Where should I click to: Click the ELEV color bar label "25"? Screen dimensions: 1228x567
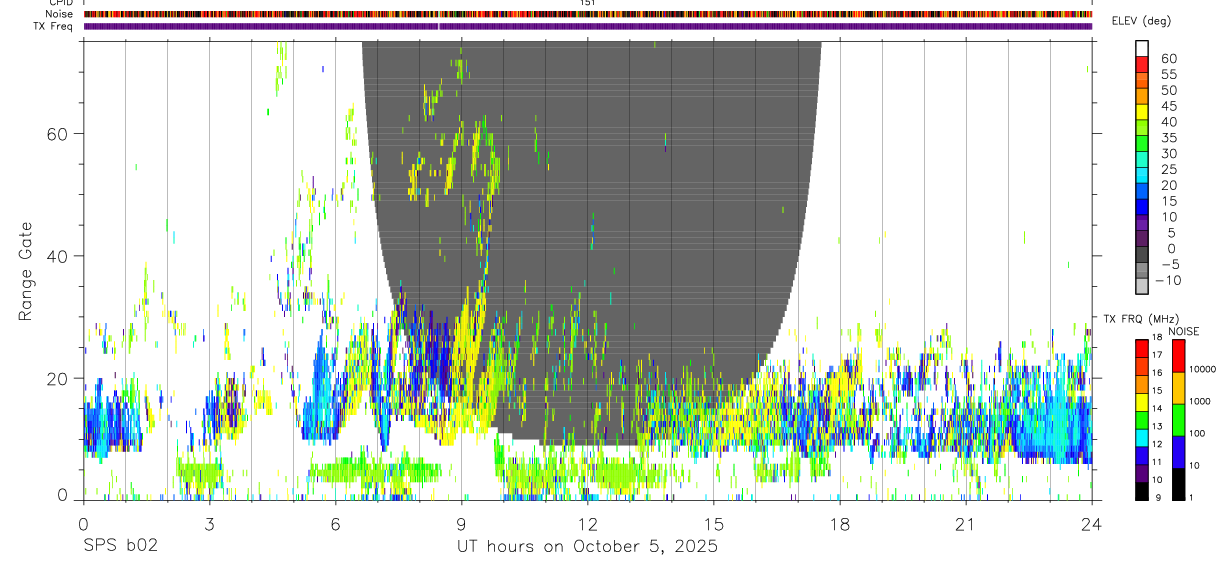click(1168, 170)
